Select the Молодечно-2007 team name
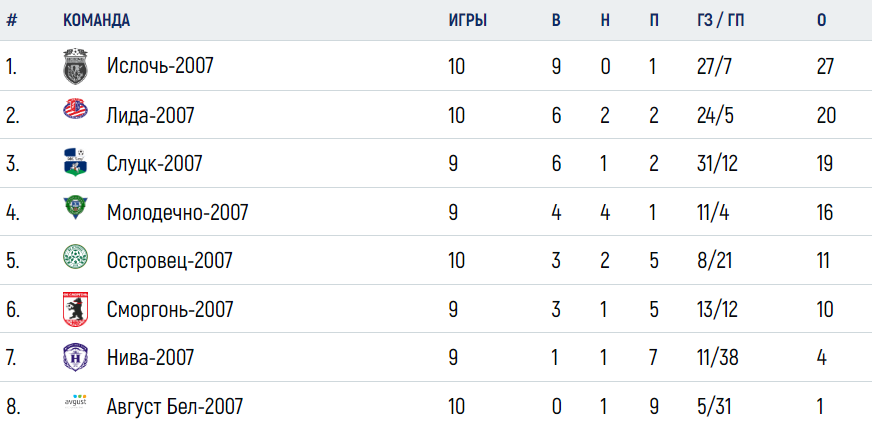872x425 pixels. (177, 212)
